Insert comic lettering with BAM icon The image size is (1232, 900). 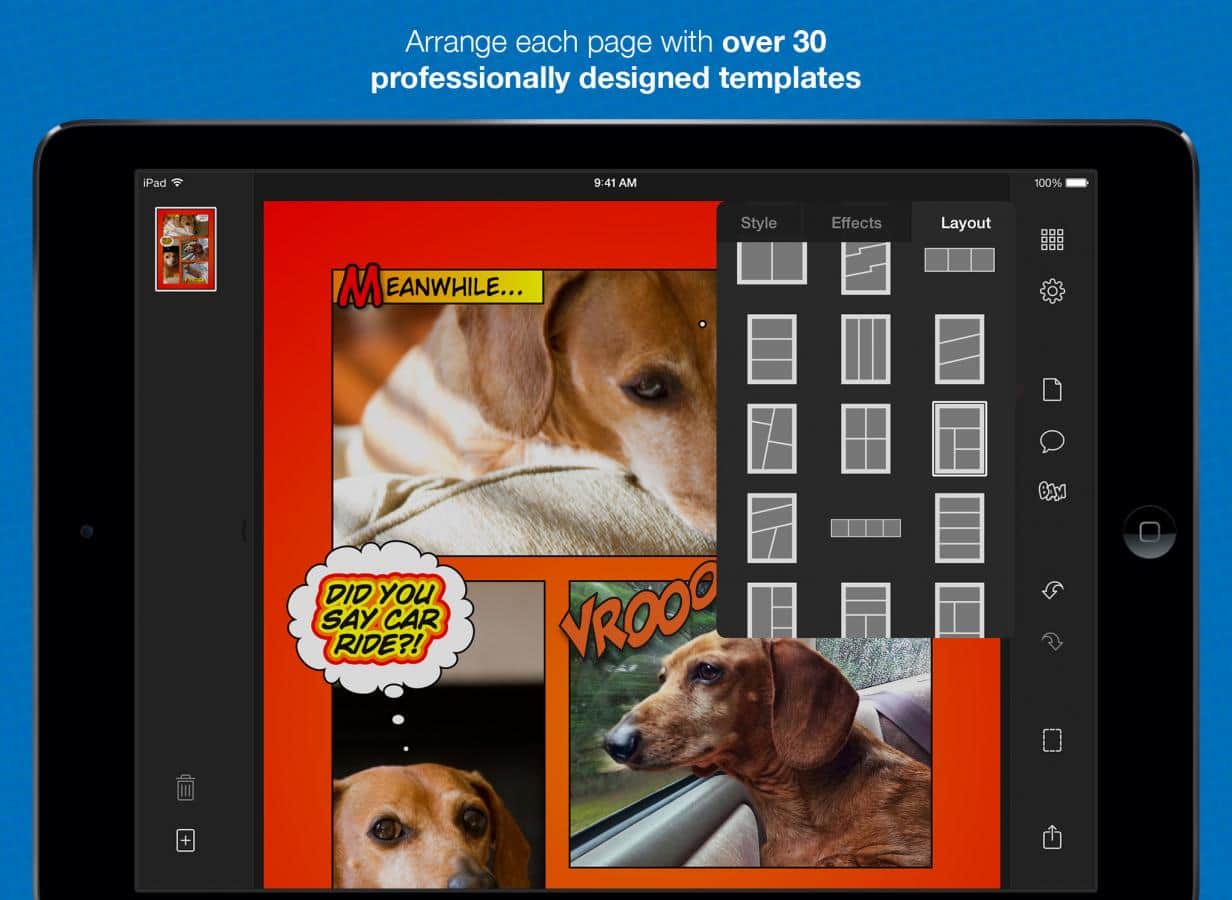click(x=1052, y=491)
